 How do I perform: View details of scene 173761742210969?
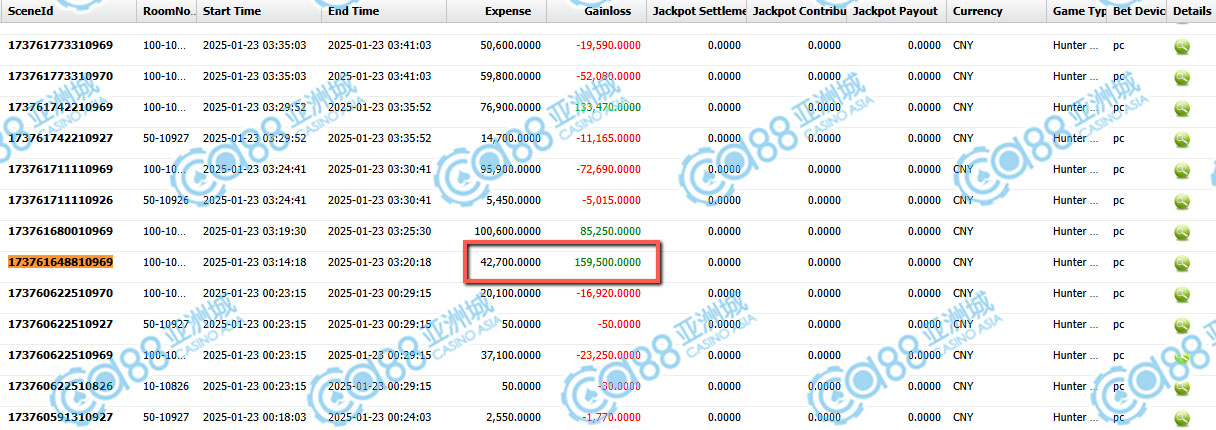[1182, 108]
